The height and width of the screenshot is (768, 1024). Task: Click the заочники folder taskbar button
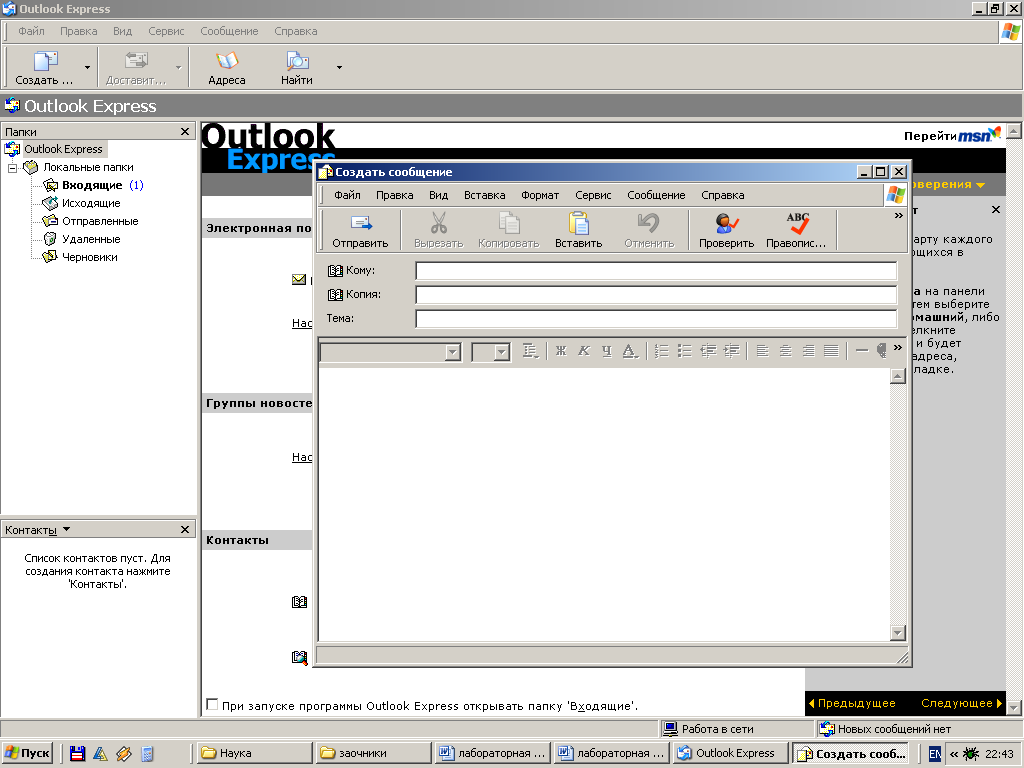[374, 753]
